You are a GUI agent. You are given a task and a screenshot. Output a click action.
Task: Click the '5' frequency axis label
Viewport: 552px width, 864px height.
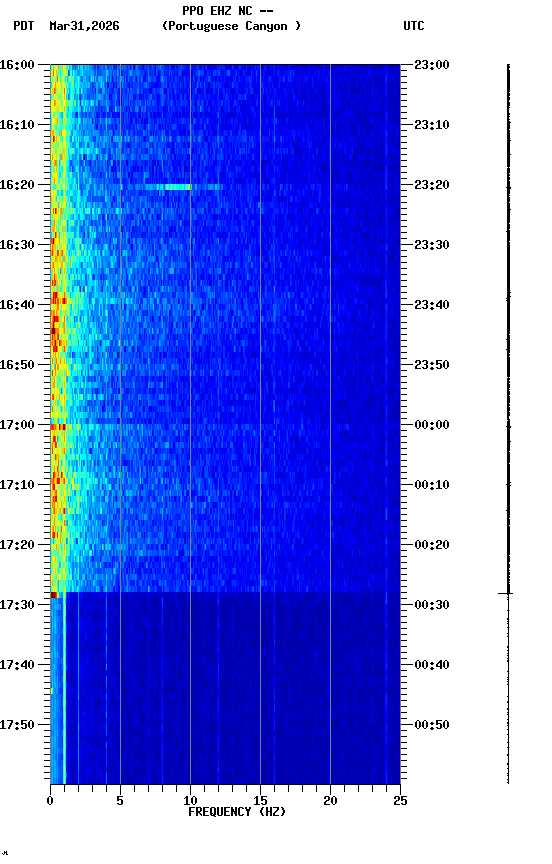120,801
